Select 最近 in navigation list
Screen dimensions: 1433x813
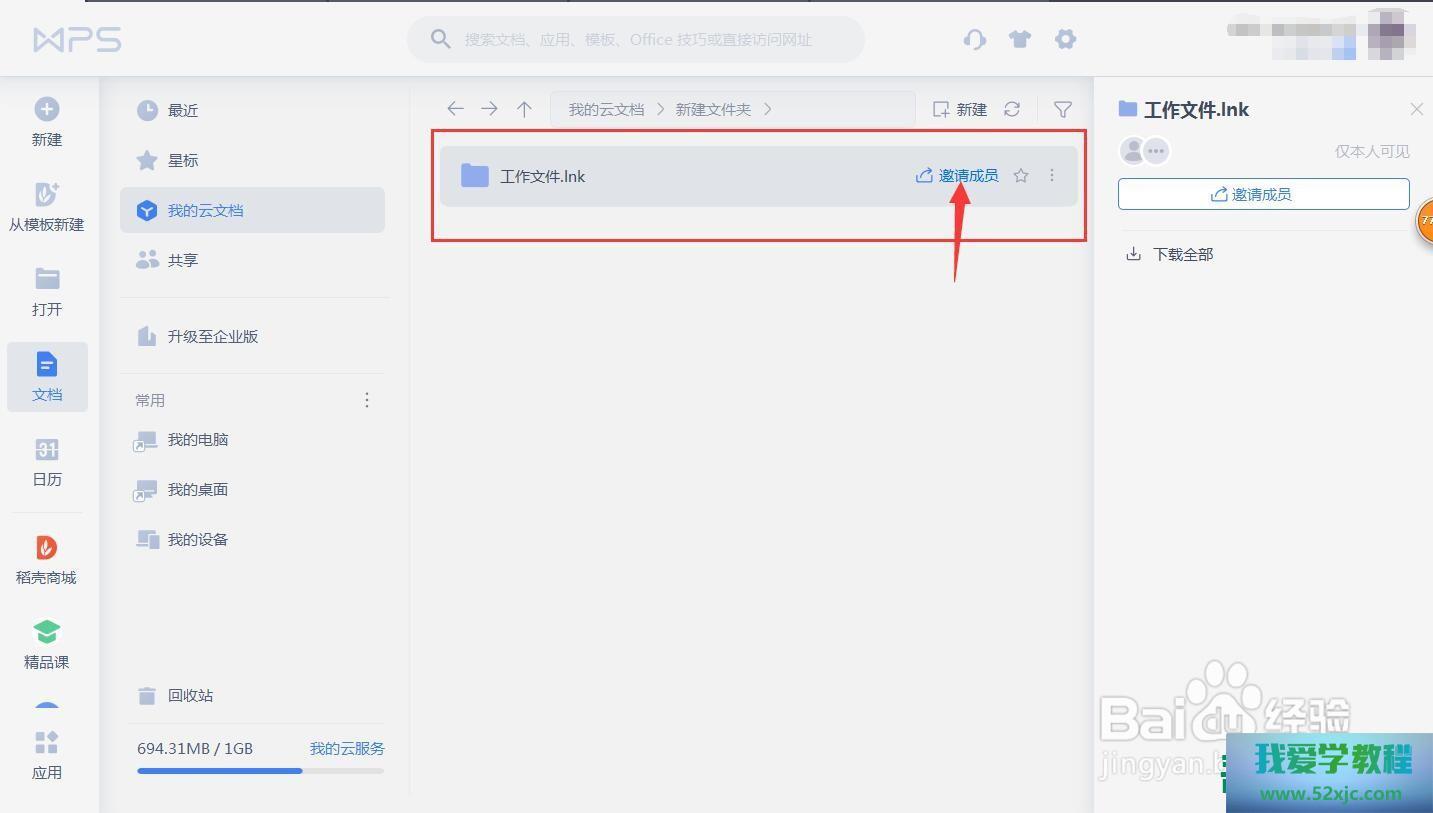coord(182,110)
